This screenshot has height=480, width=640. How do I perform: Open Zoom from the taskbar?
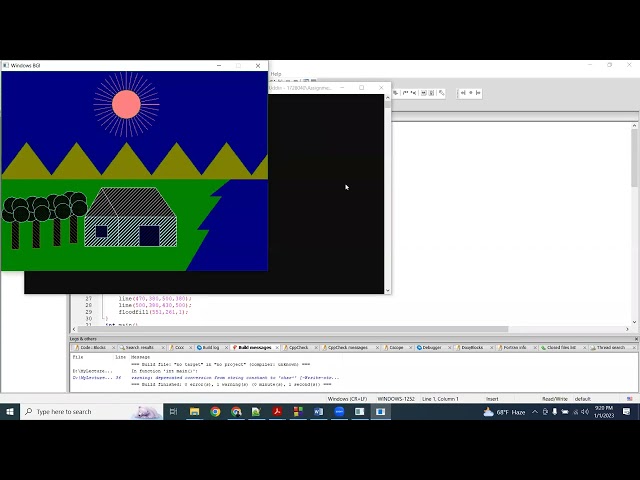point(339,412)
